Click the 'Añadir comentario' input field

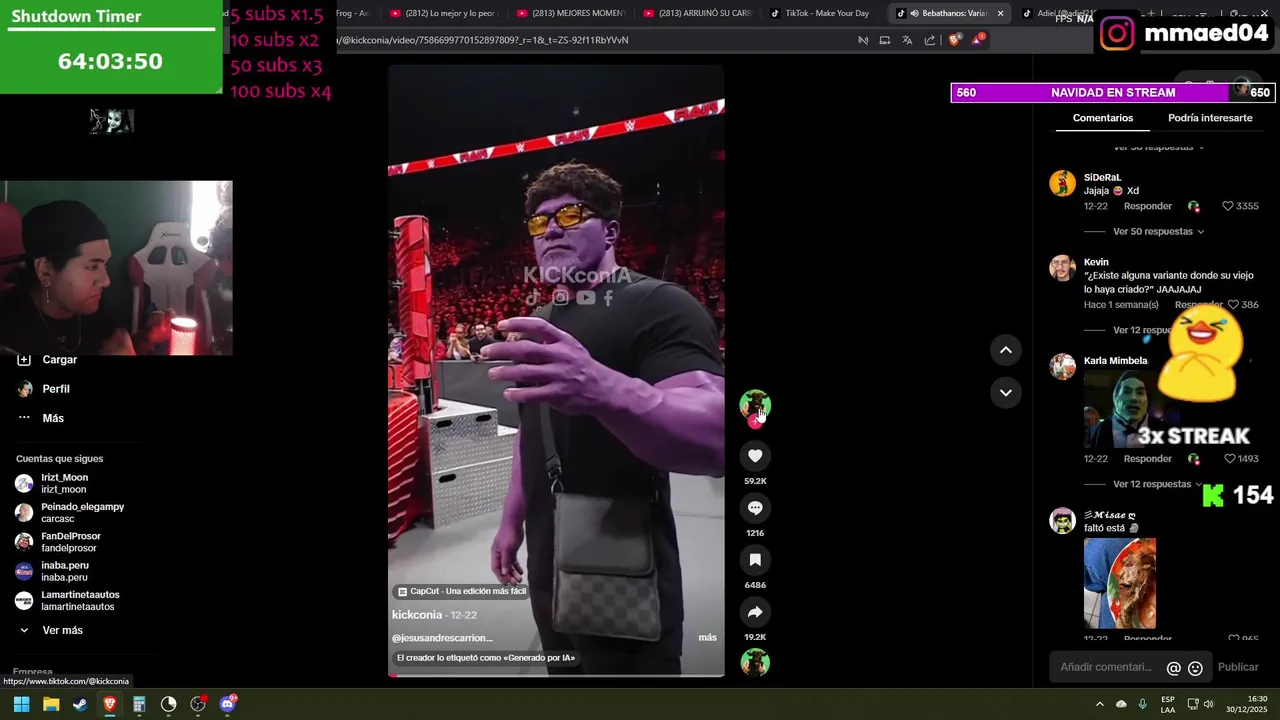point(1107,667)
